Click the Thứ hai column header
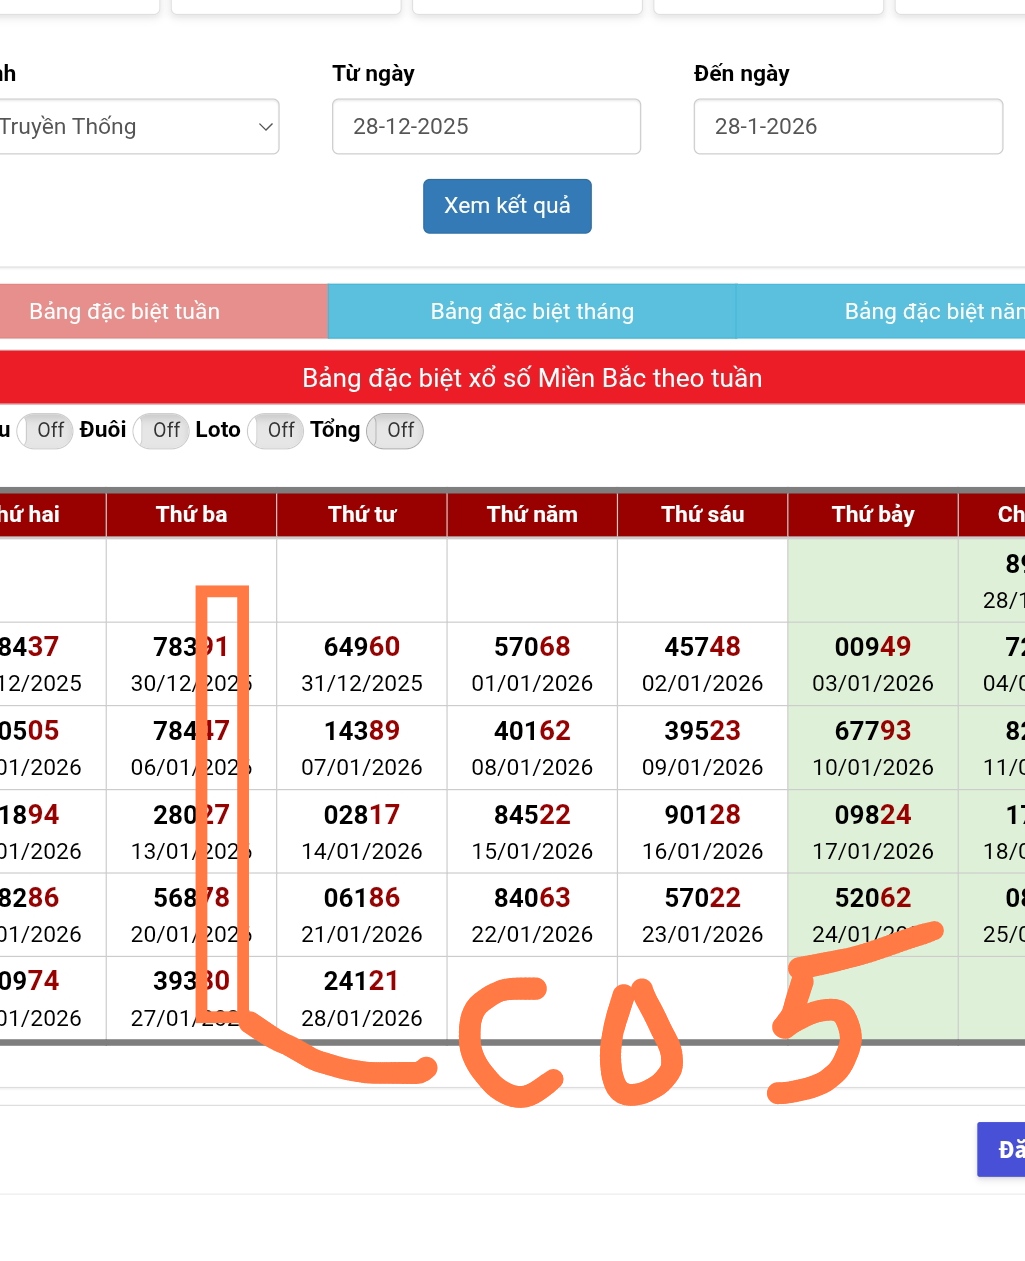The height and width of the screenshot is (1261, 1025). (53, 514)
